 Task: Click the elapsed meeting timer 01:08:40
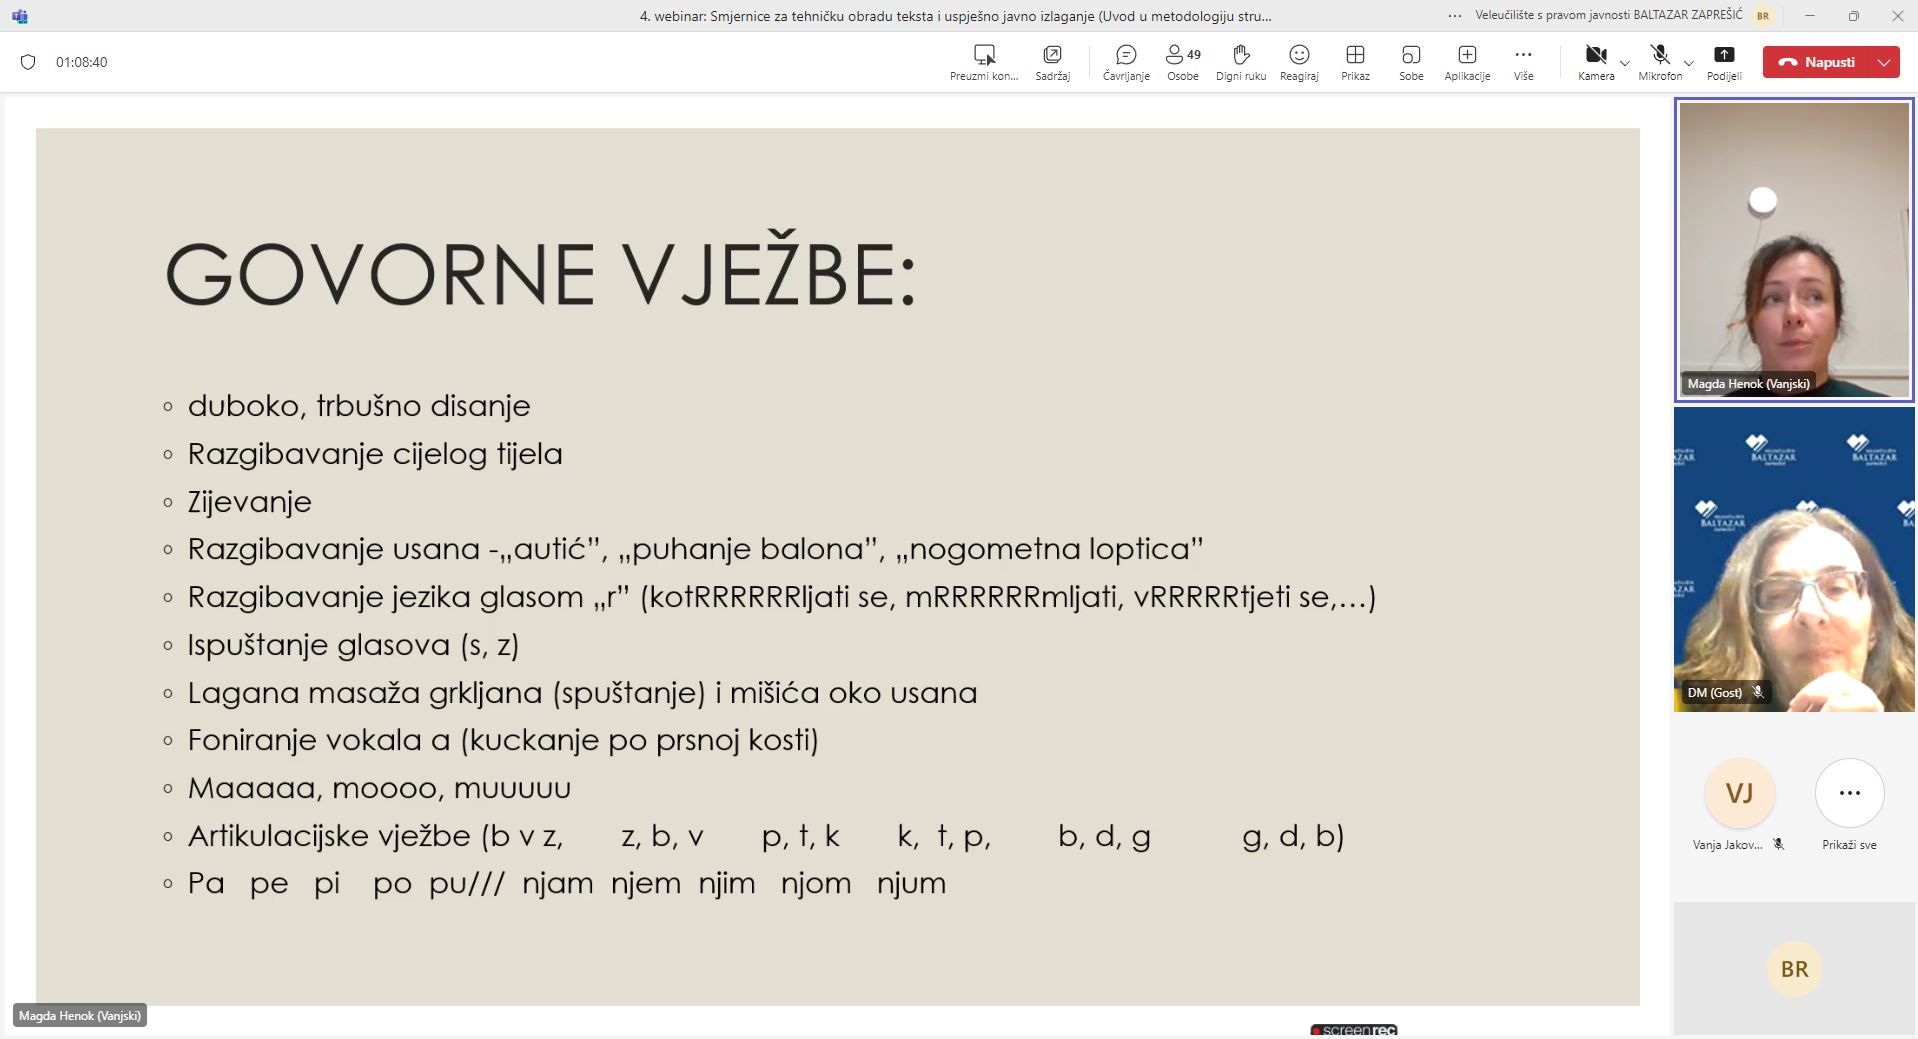coord(82,62)
